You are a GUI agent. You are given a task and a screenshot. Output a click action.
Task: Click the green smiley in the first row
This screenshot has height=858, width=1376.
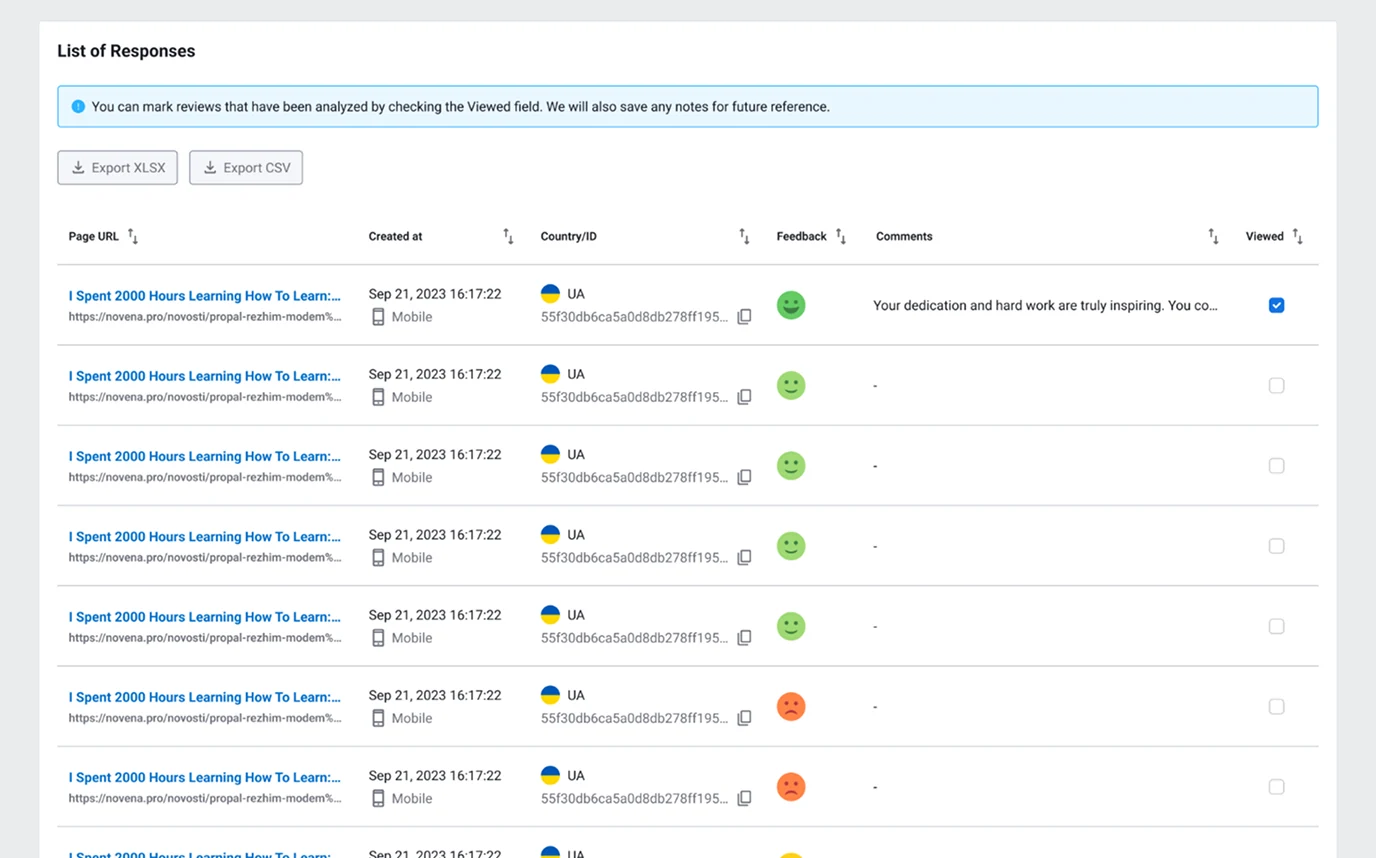pos(791,305)
